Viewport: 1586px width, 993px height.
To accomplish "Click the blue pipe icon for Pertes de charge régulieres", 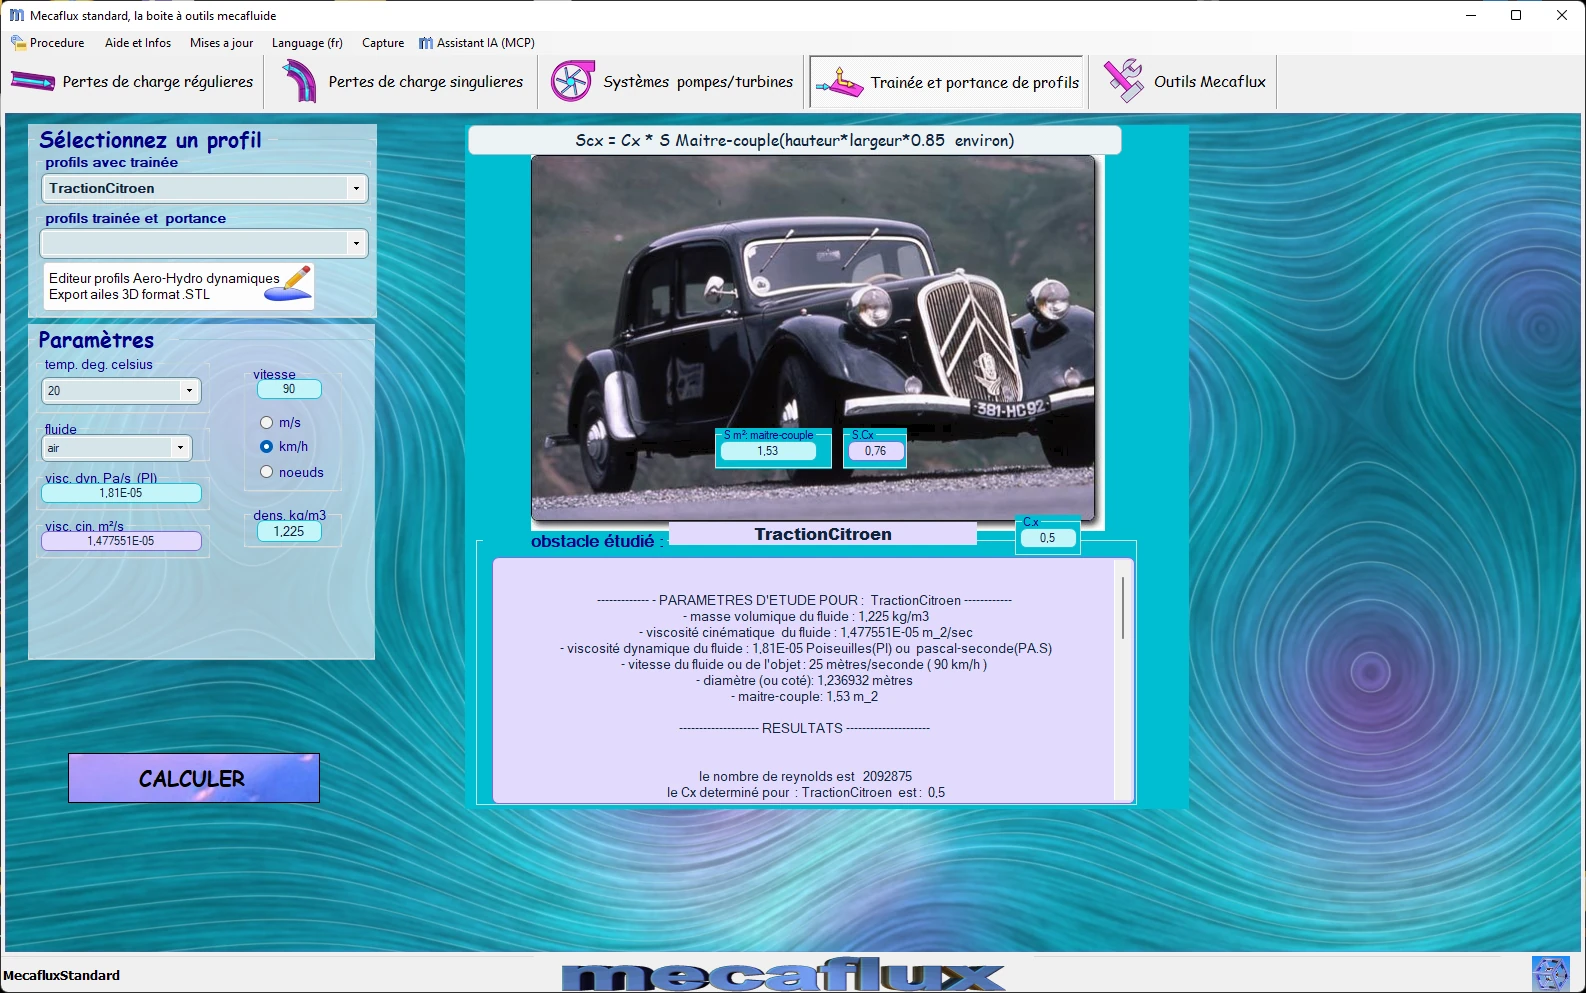I will (x=33, y=81).
